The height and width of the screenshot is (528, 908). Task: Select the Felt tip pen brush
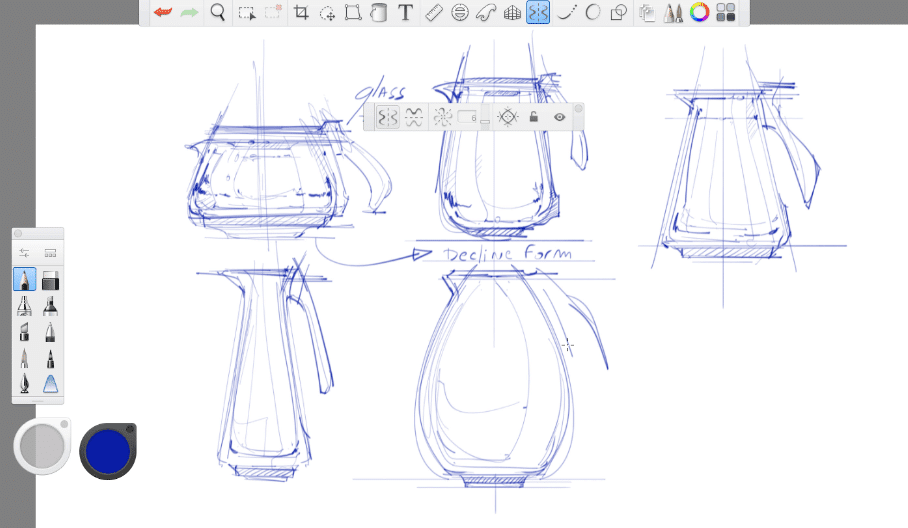click(x=50, y=358)
